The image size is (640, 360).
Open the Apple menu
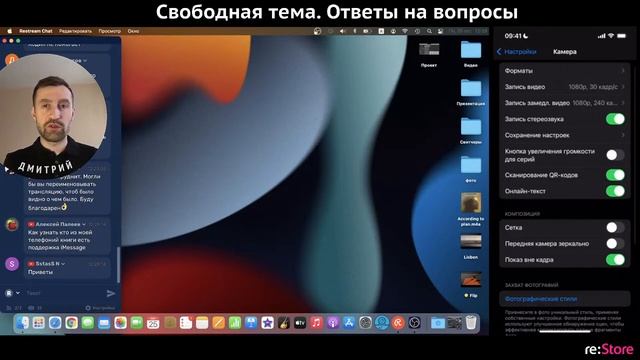(x=10, y=31)
